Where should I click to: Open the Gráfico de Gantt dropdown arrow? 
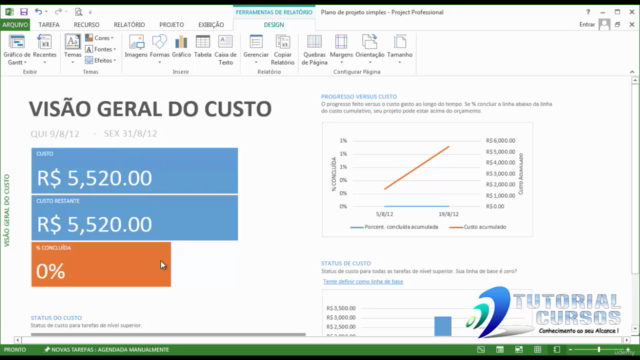click(25, 62)
